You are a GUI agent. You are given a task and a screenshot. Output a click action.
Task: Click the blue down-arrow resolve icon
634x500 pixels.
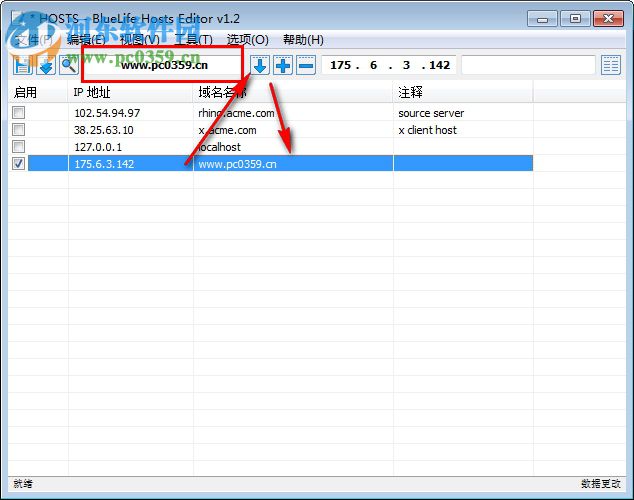[260, 65]
